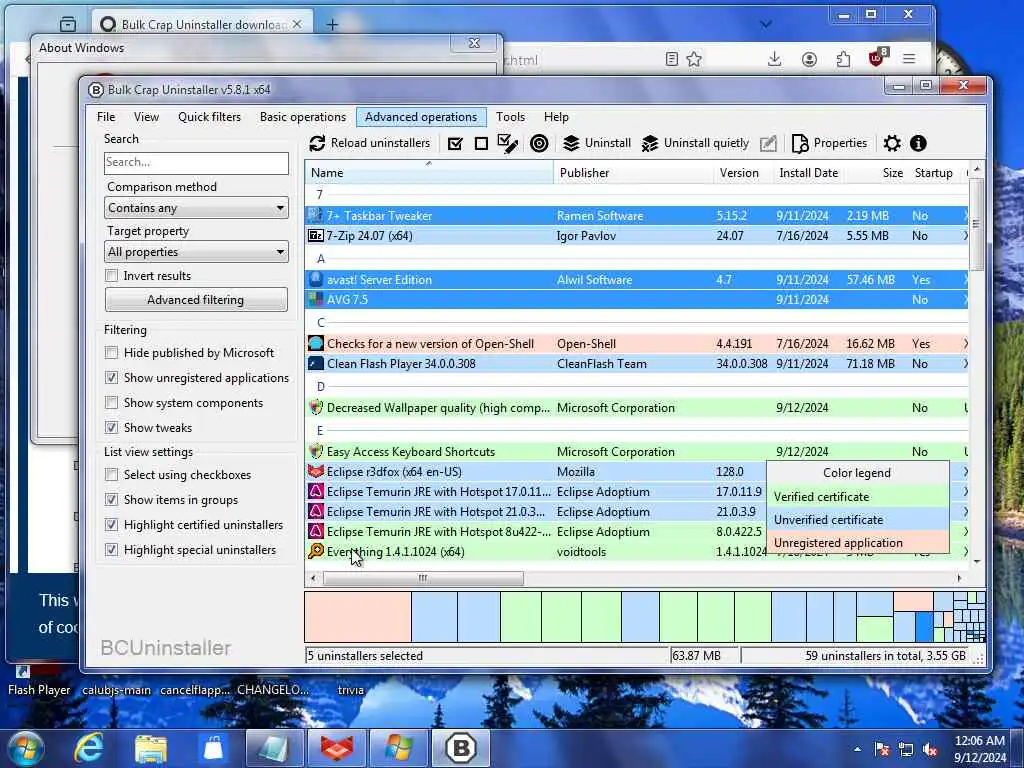Open browser hamburger menu
This screenshot has width=1024, height=768.
click(909, 59)
